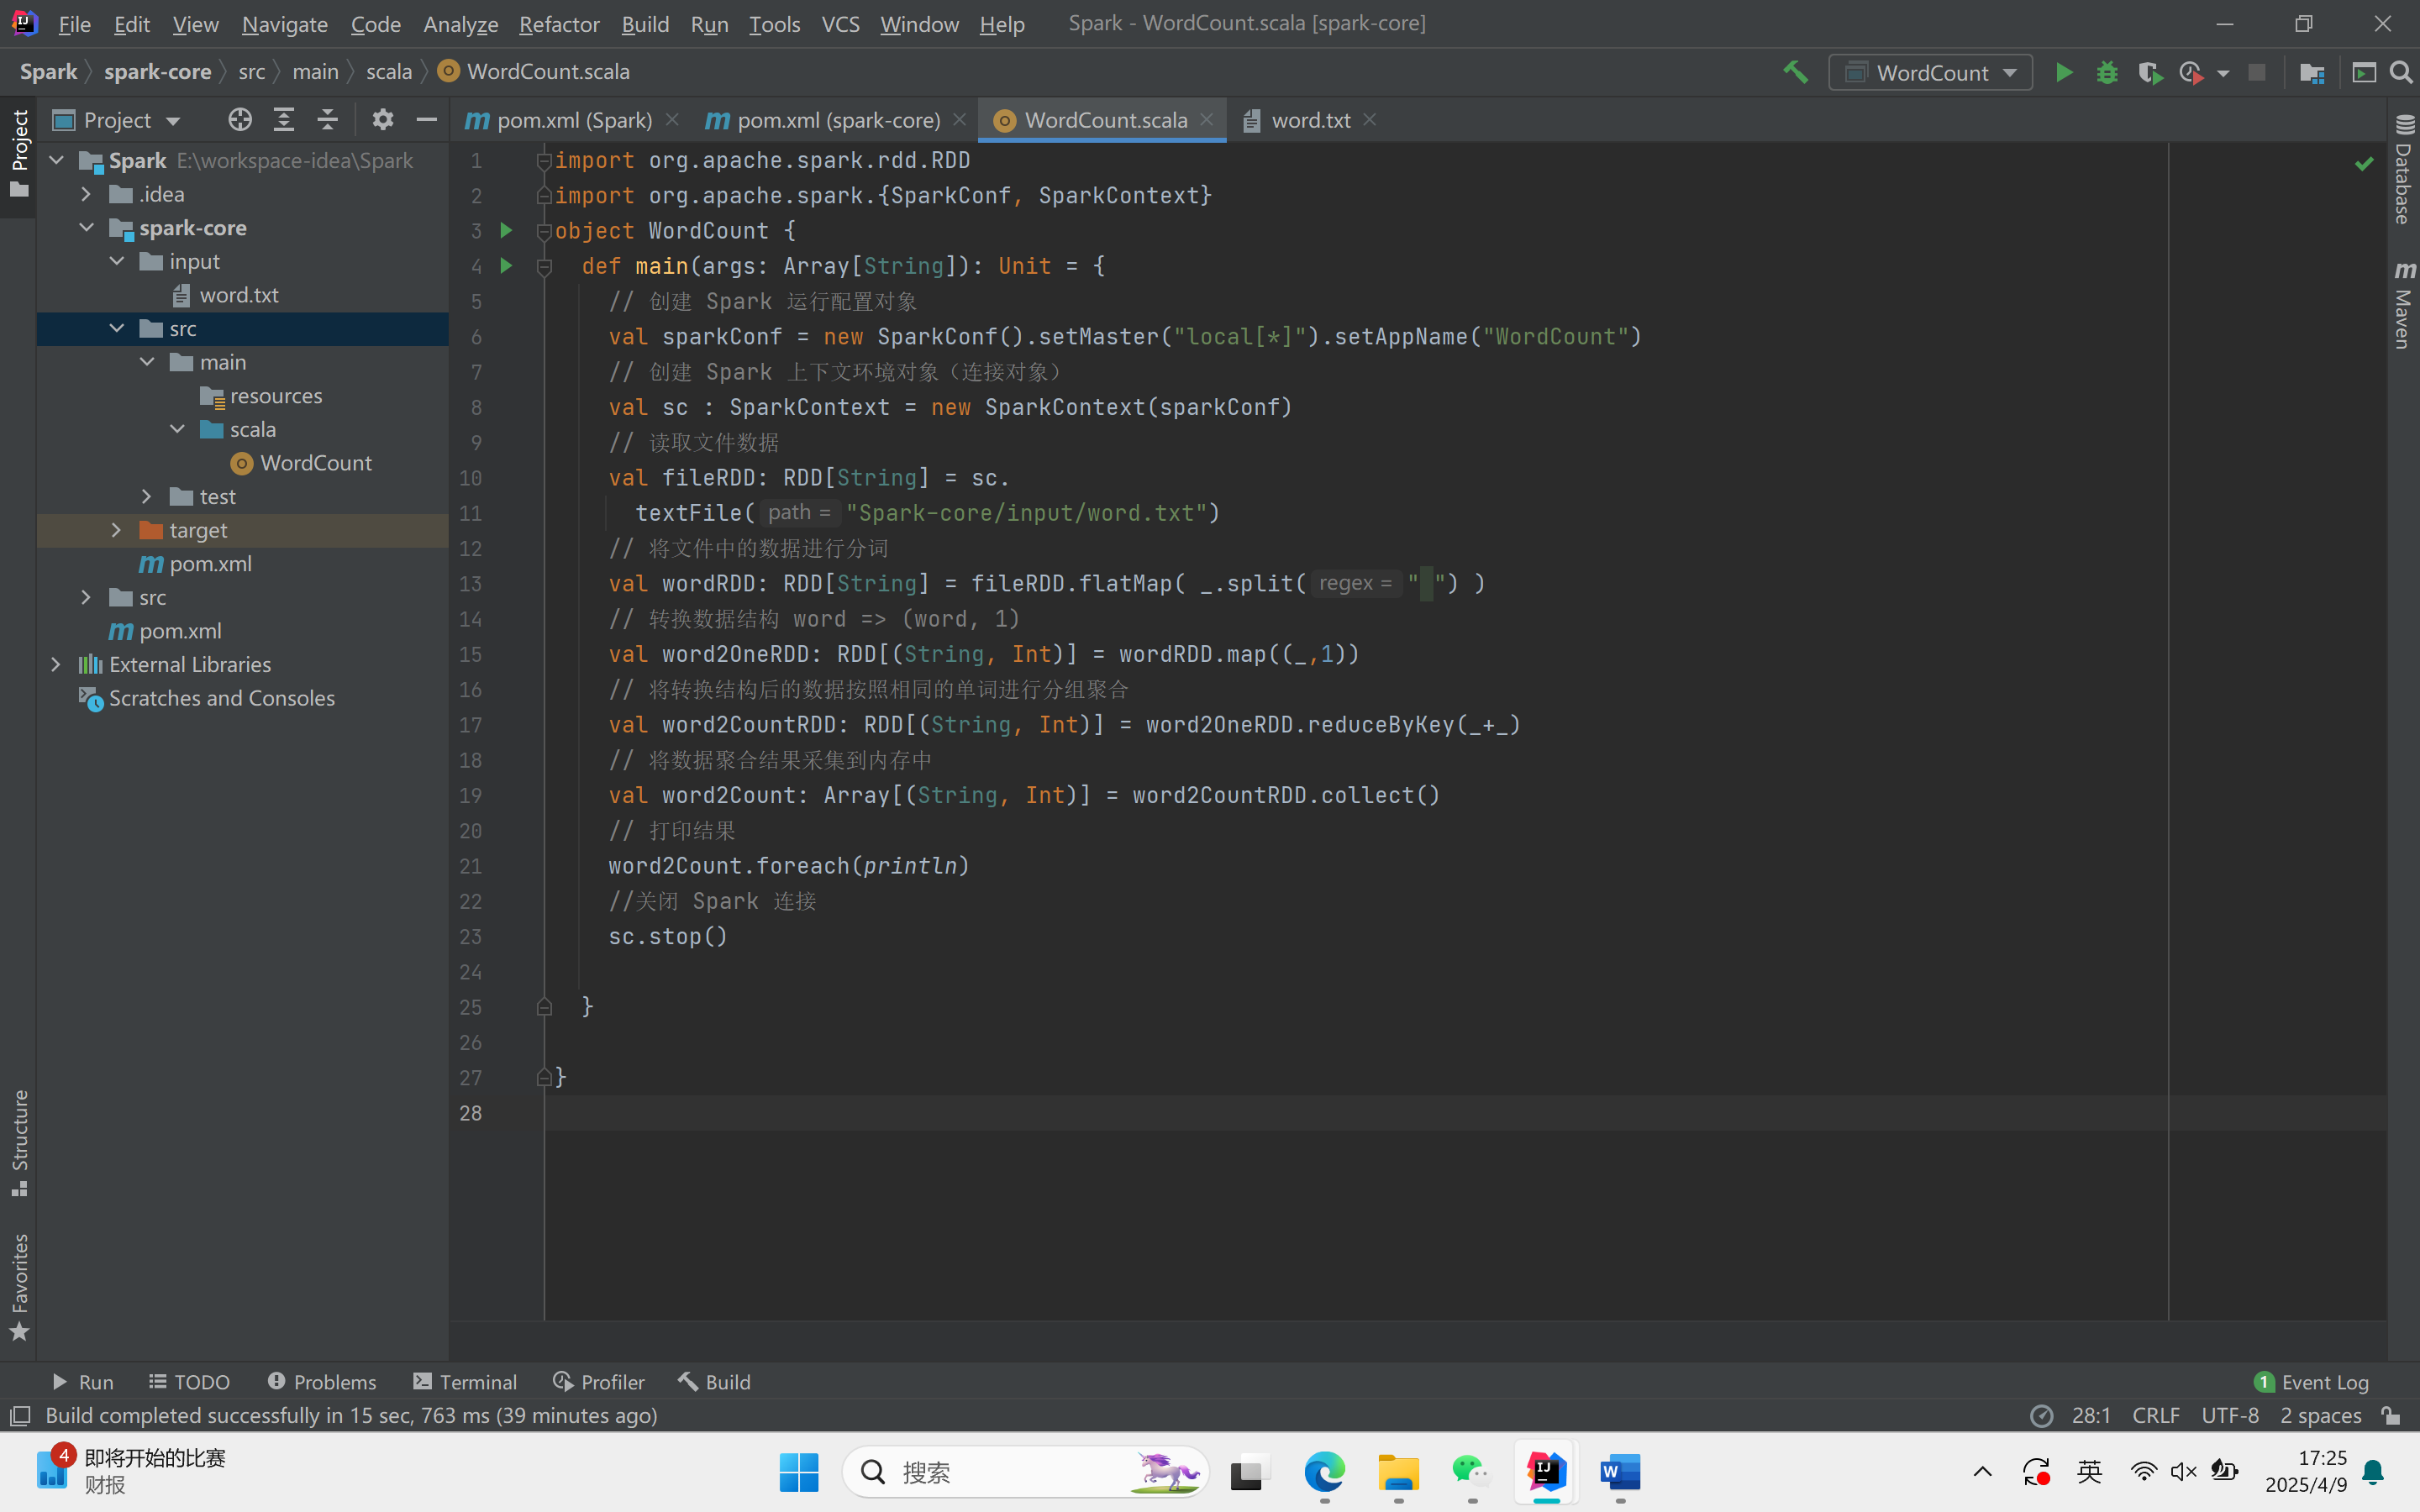This screenshot has height=1512, width=2420.
Task: Expand the test folder
Action: (x=147, y=497)
